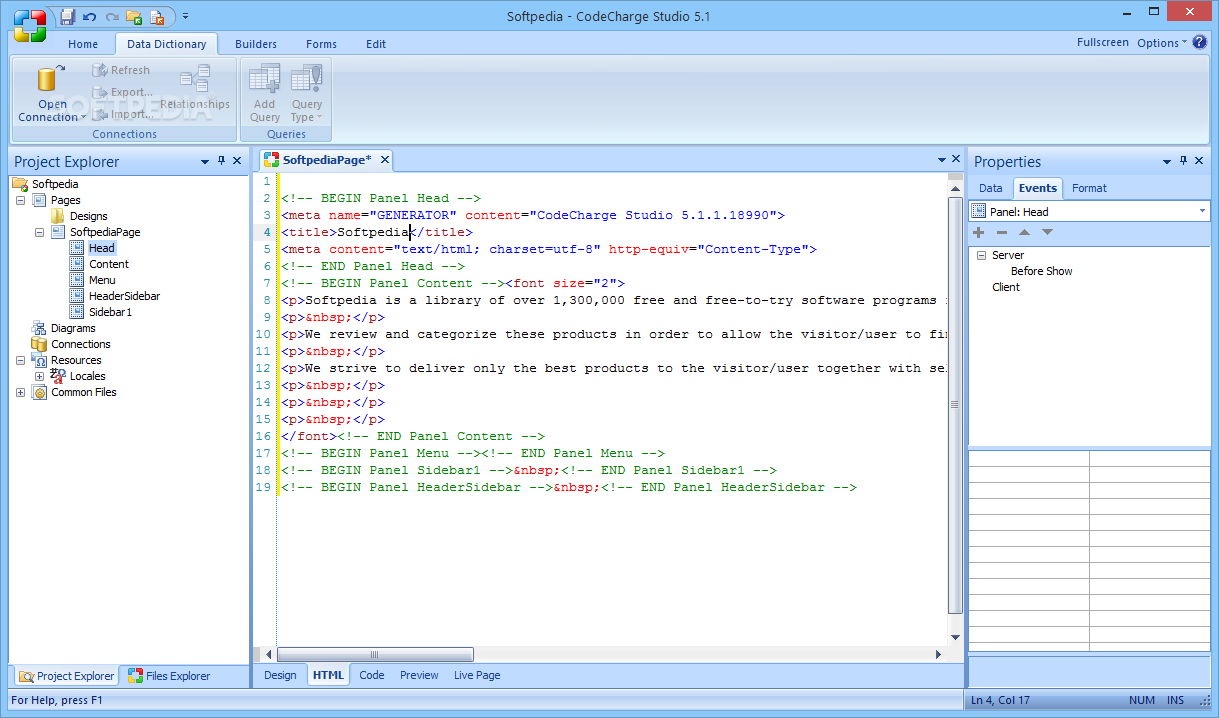The height and width of the screenshot is (718, 1219).
Task: Click the minus remove event icon
Action: click(1001, 232)
